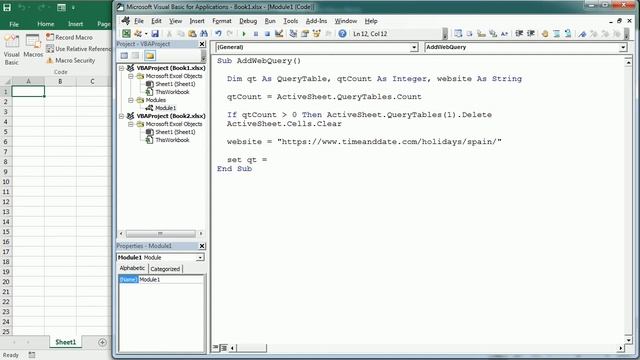Select the Sheet1 tab in Excel
This screenshot has height=360, width=640.
click(65, 342)
